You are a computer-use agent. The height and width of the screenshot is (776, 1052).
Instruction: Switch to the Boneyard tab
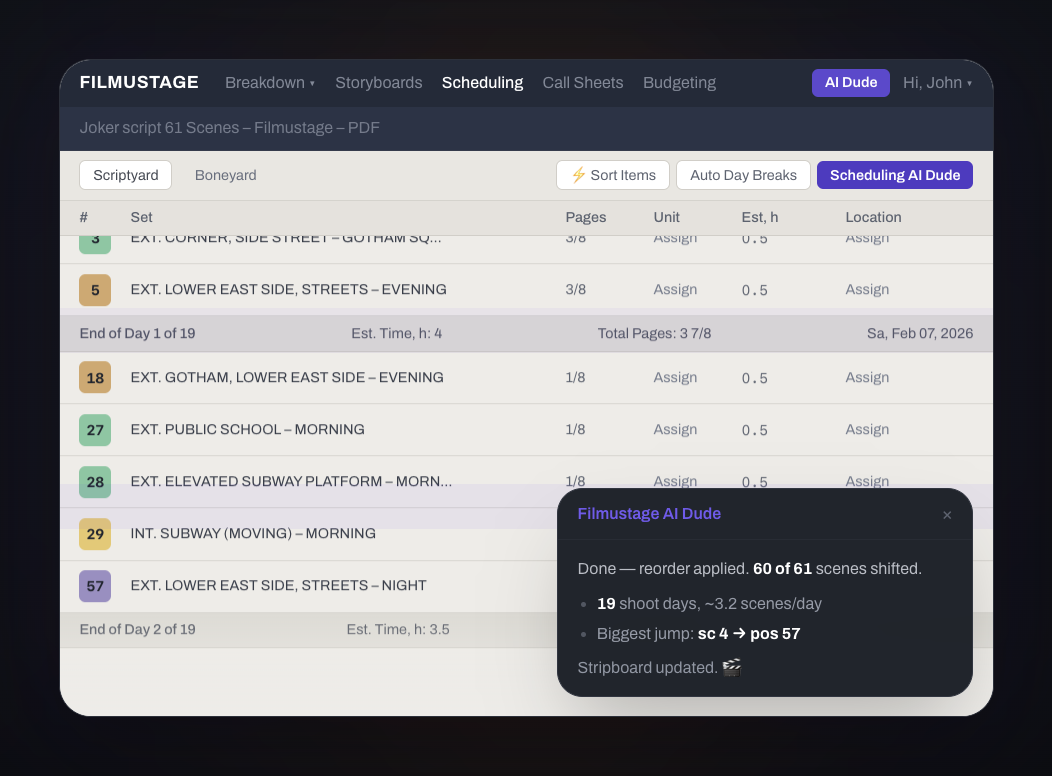225,175
